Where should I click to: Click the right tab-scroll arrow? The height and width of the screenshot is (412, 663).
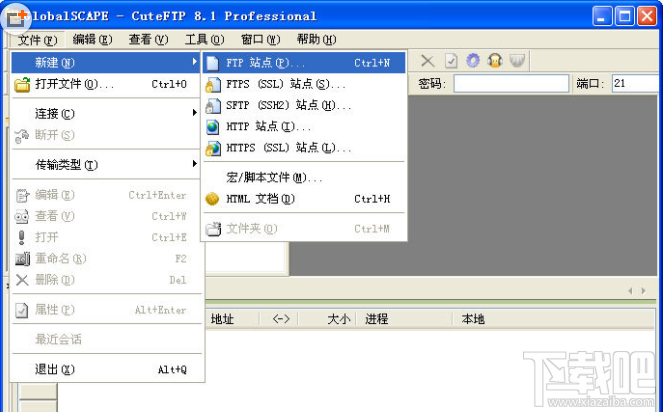pos(644,291)
